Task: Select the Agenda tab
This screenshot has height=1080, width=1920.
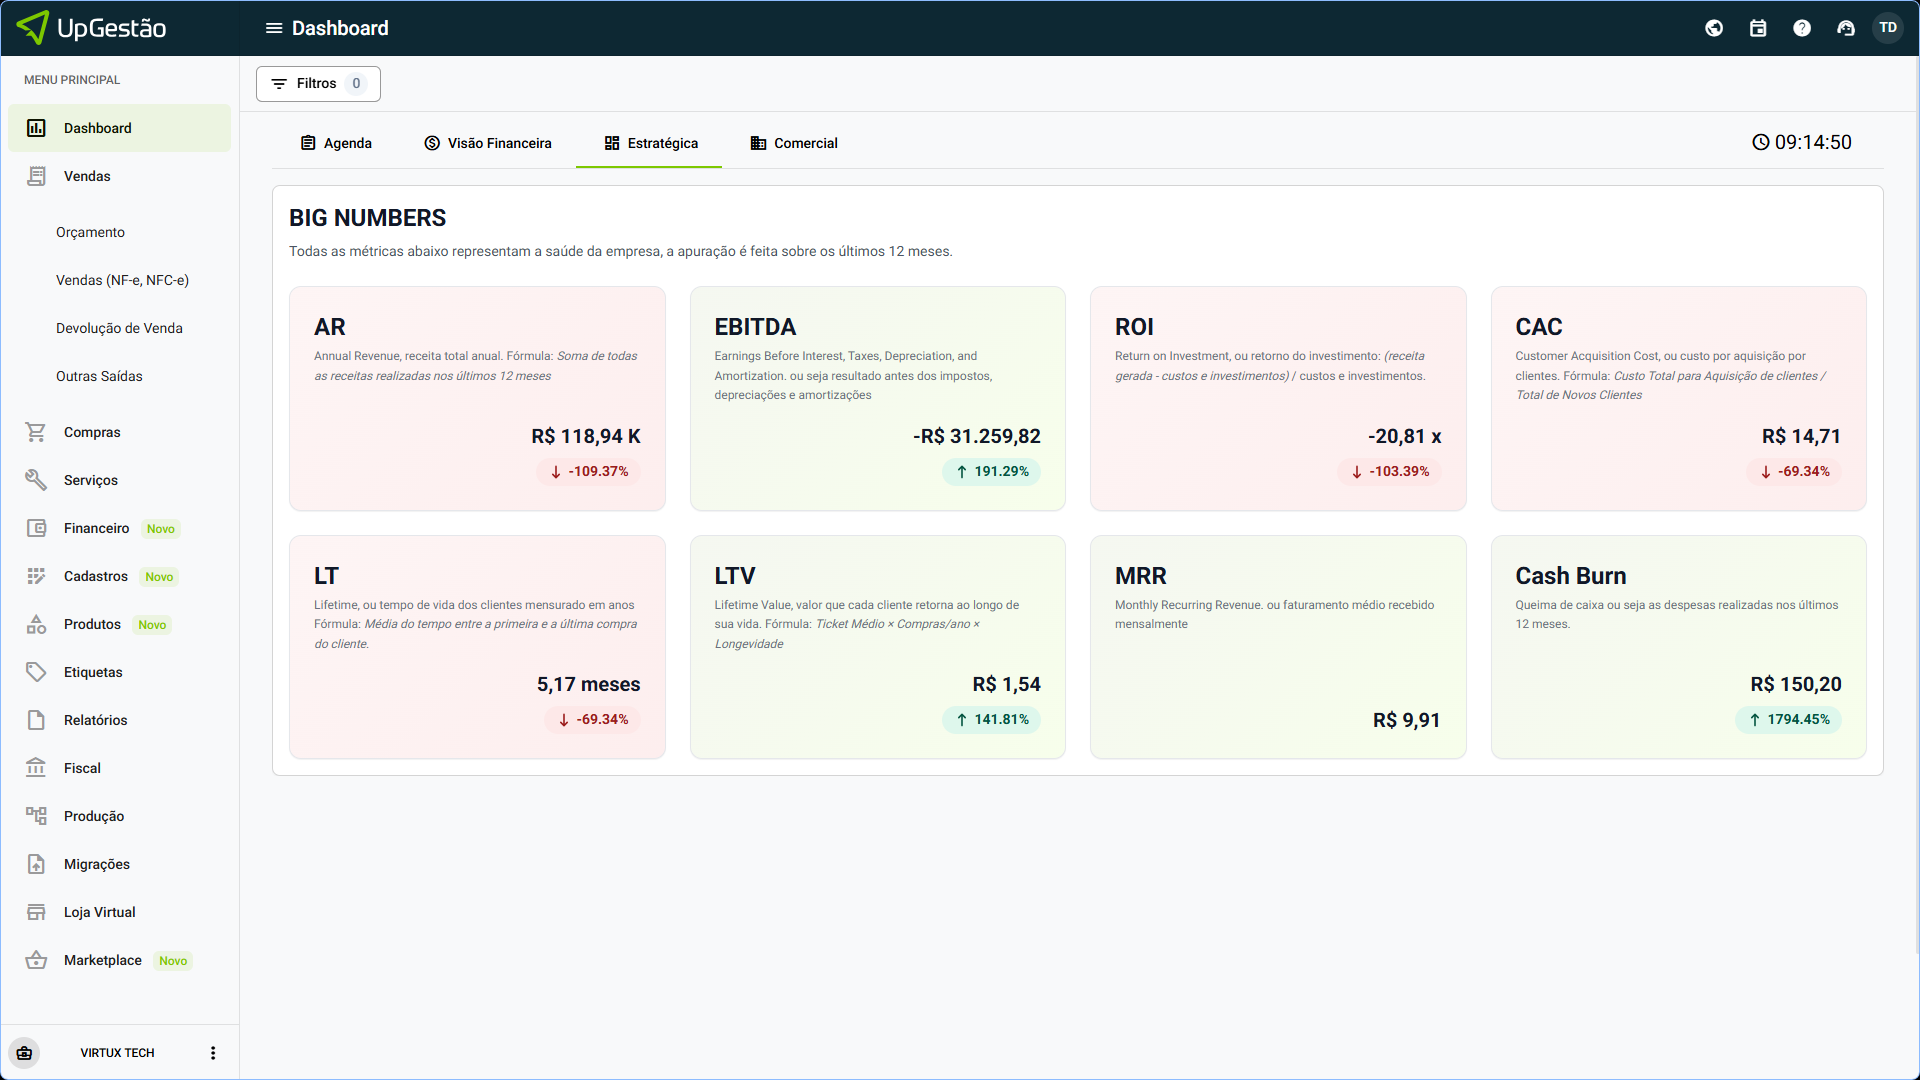Action: point(336,143)
